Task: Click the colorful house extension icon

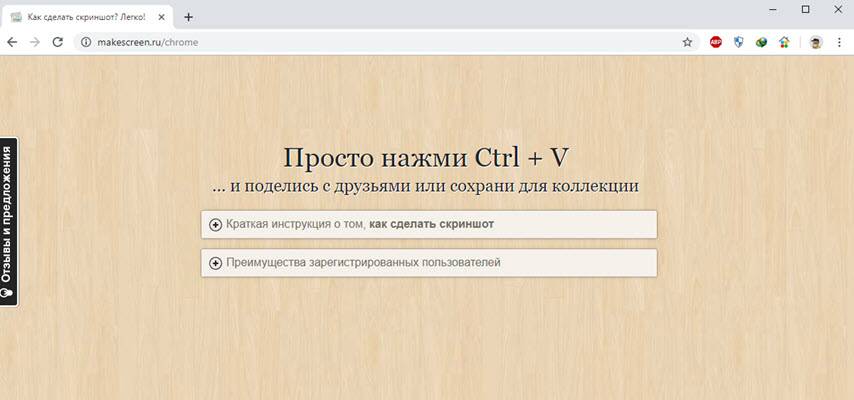Action: [x=785, y=42]
